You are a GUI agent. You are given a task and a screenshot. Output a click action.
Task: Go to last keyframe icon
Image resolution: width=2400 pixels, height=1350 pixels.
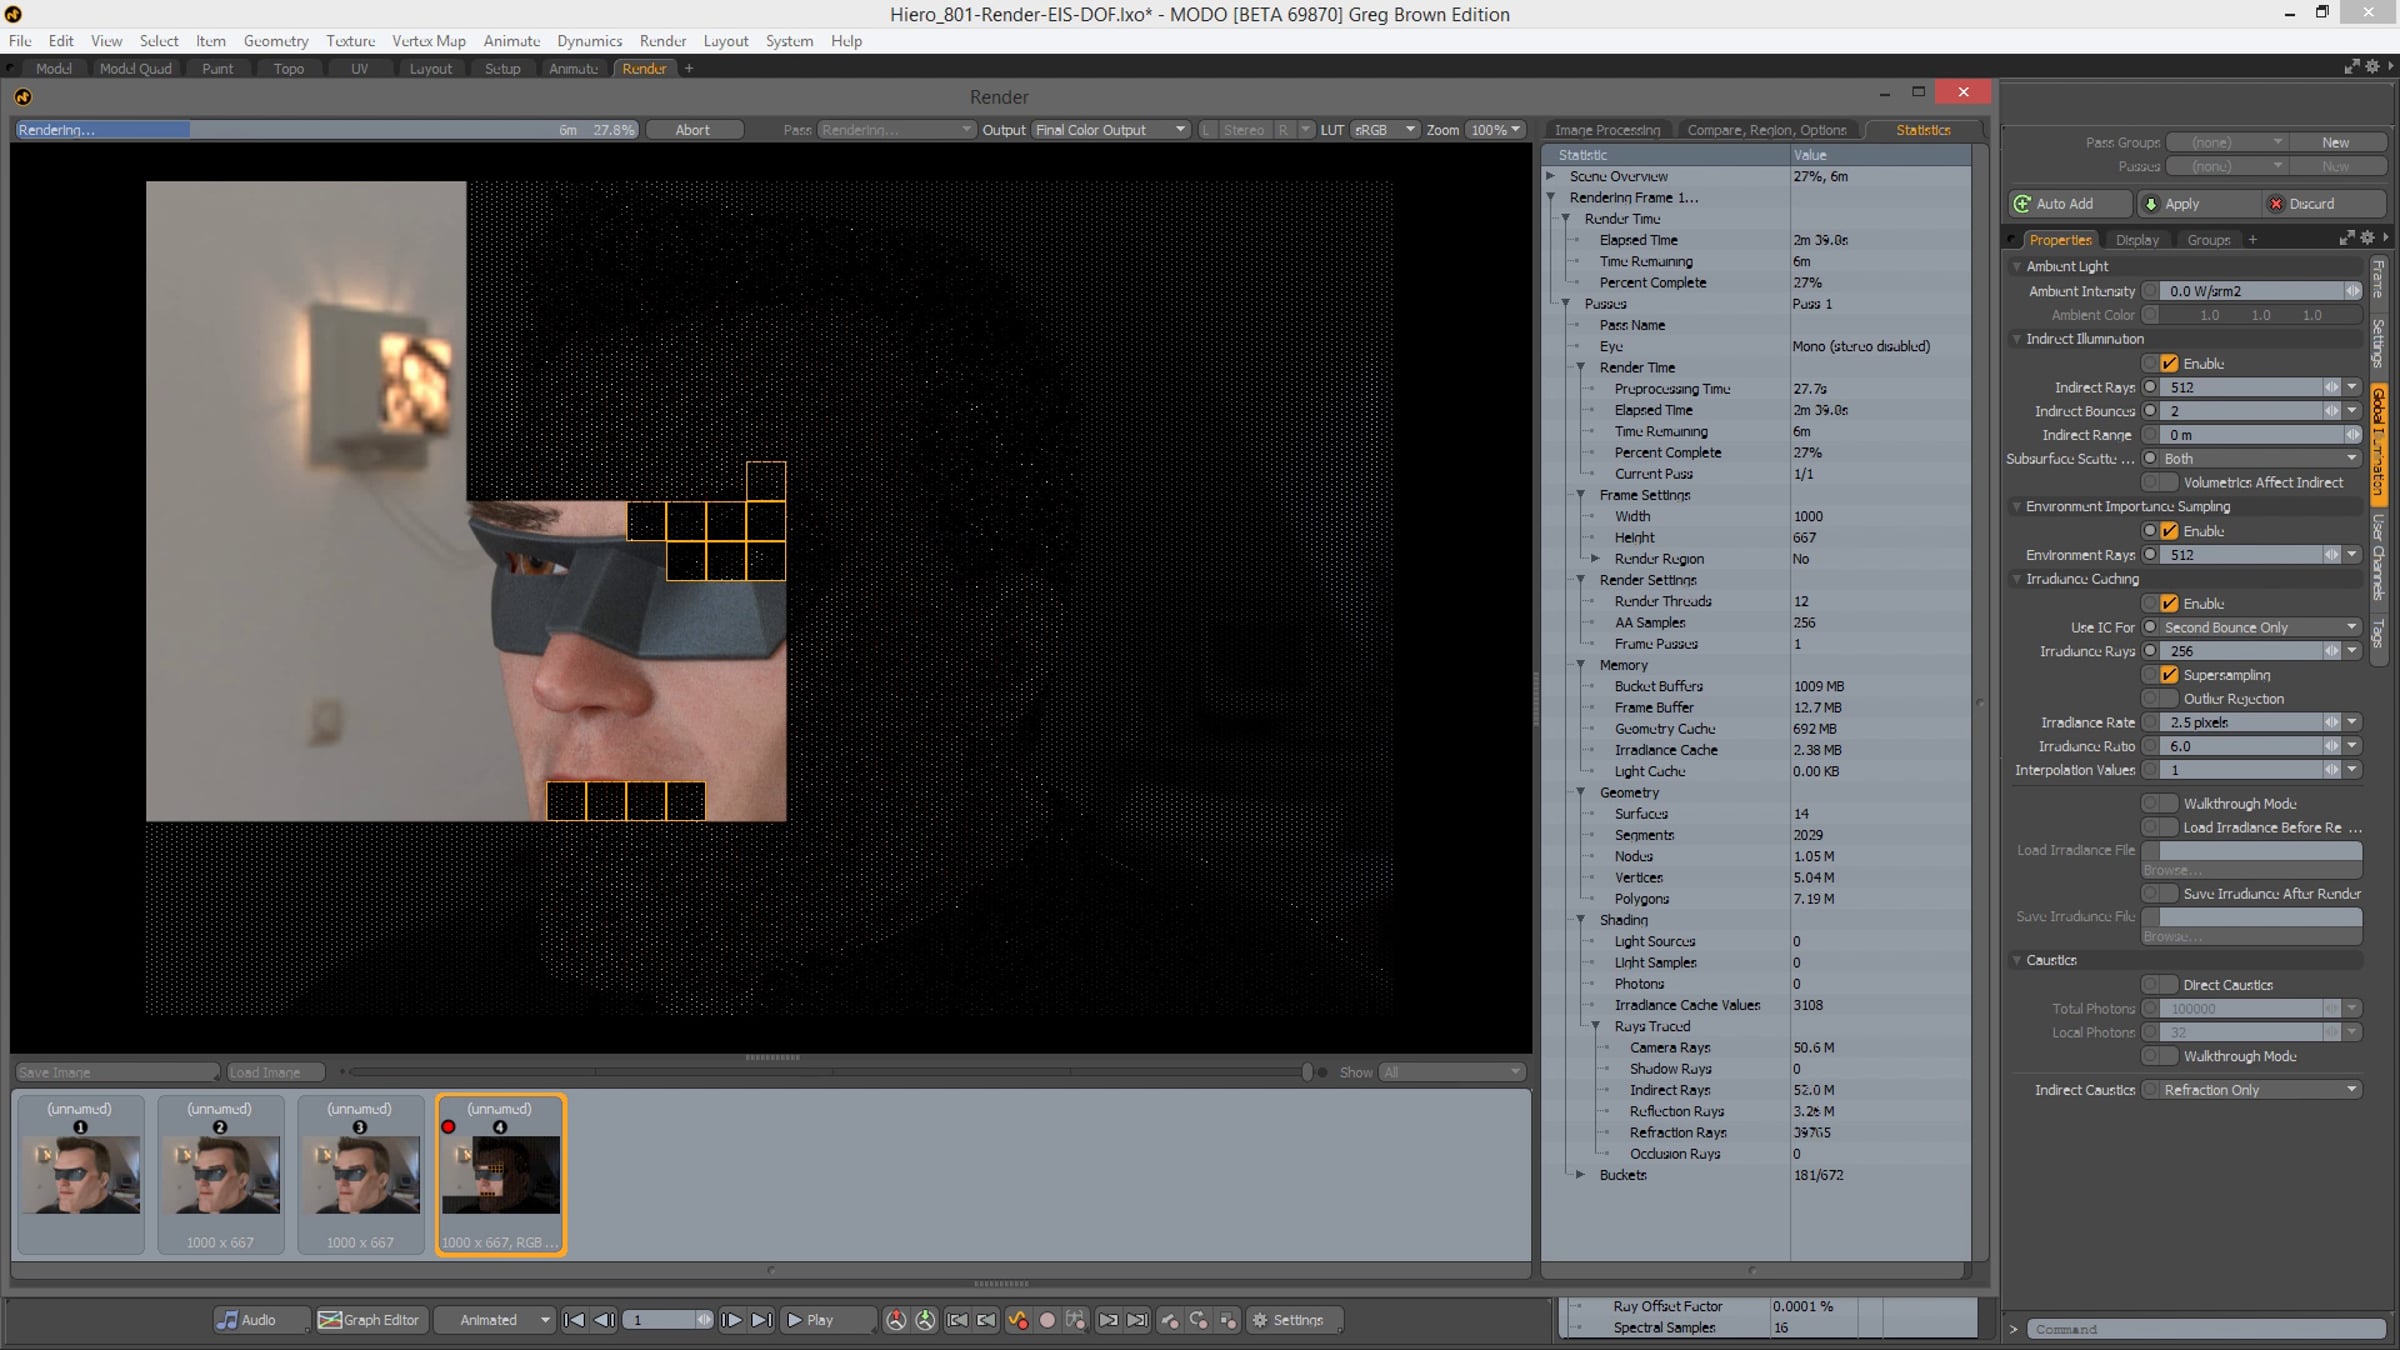coord(1138,1320)
